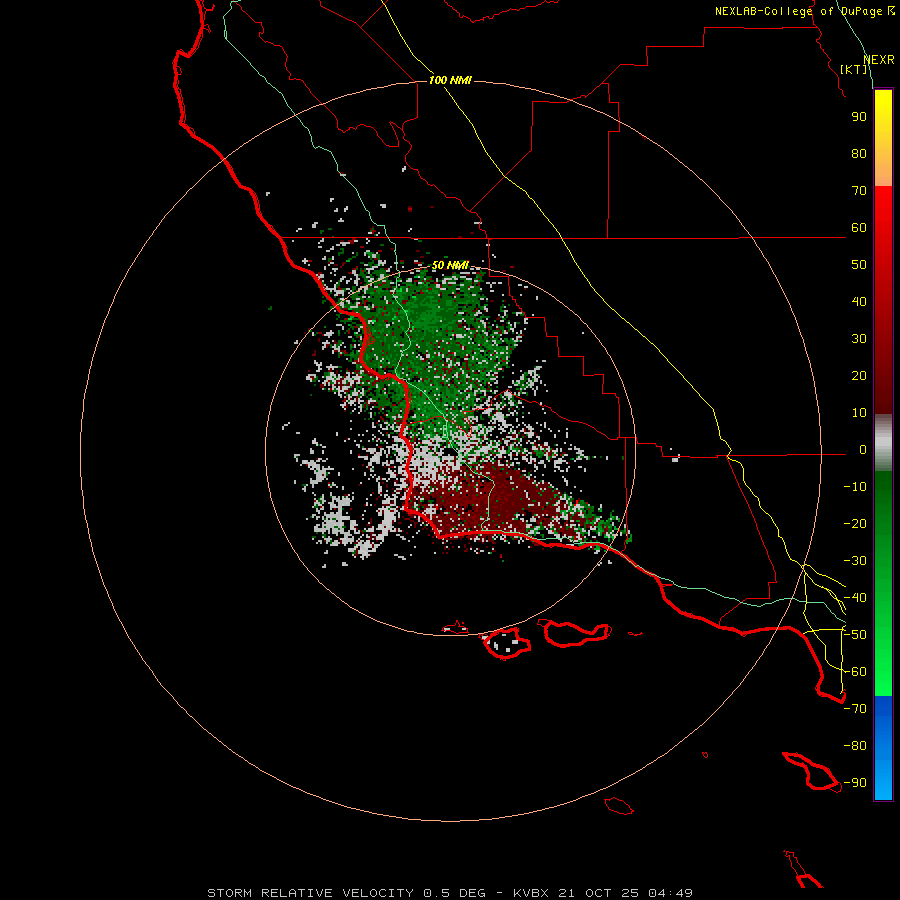
Task: Click the NEXLAB-College of DuPage header text
Action: (805, 11)
